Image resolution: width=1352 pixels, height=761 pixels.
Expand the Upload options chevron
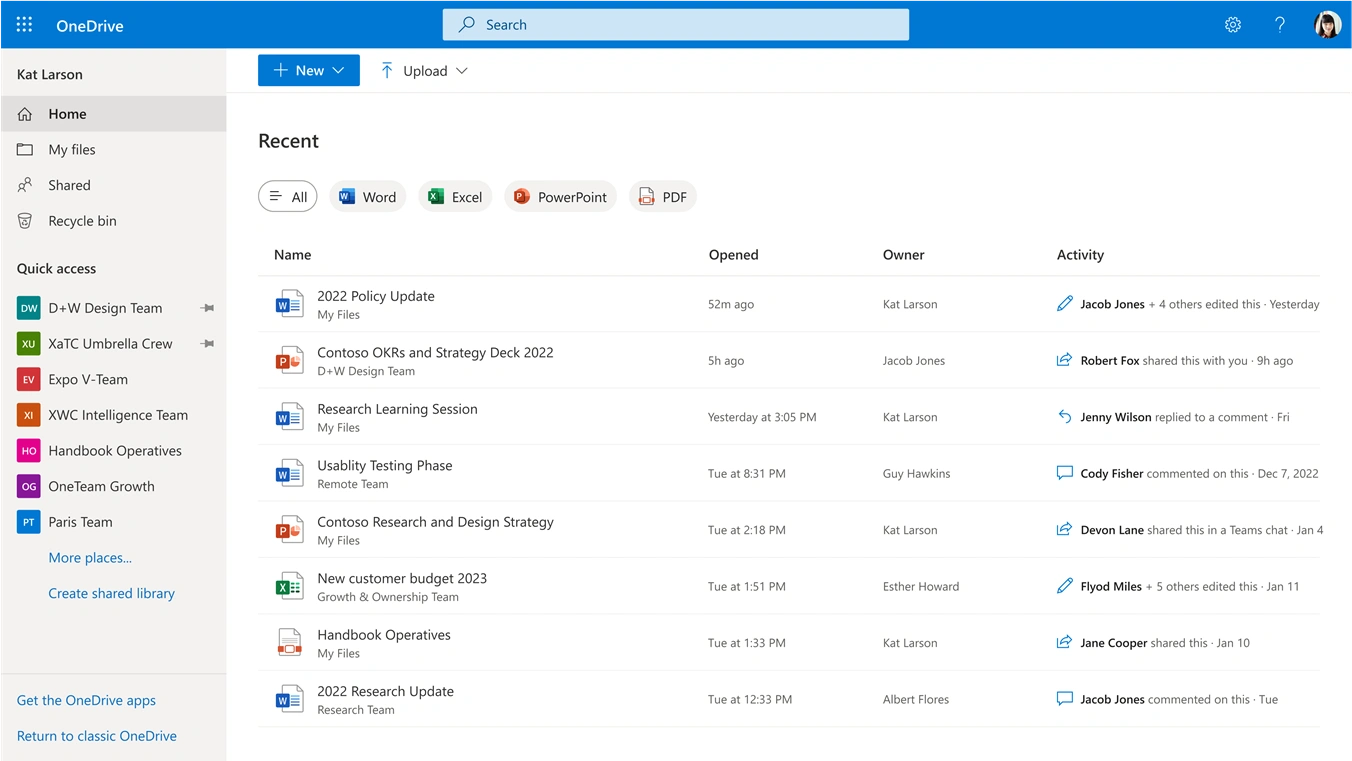(x=461, y=70)
